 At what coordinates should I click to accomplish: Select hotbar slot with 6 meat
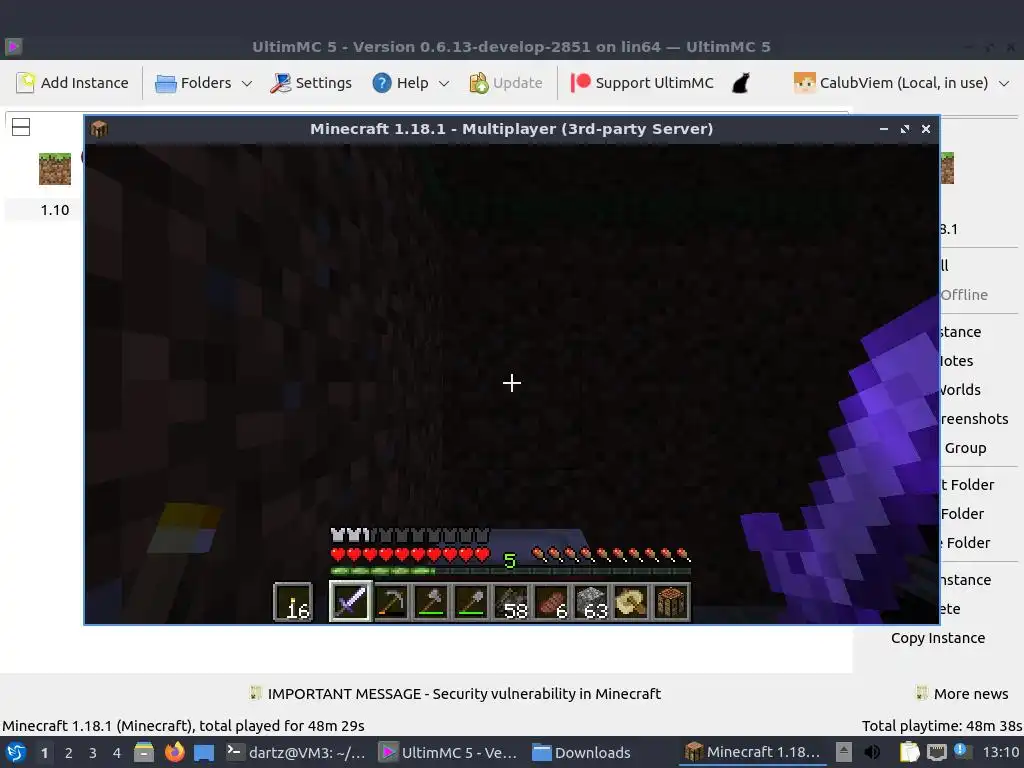coord(551,601)
